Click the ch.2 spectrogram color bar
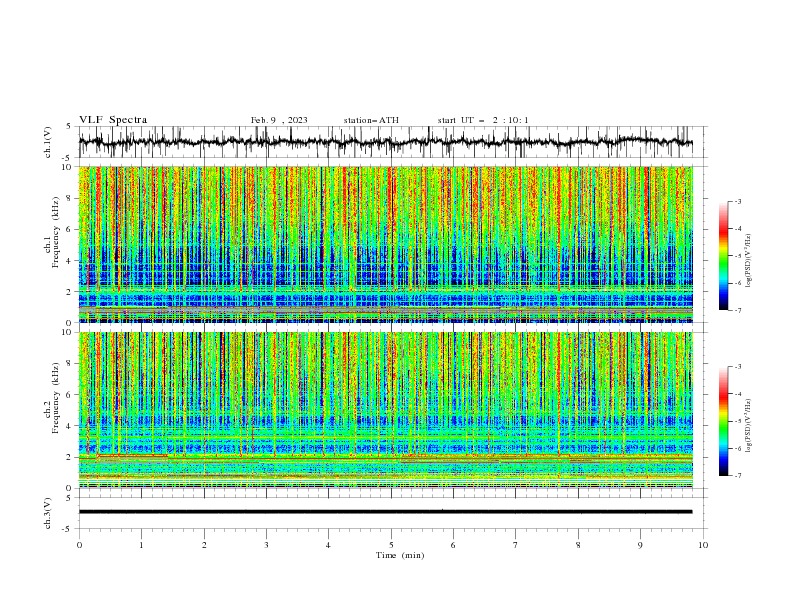 723,421
